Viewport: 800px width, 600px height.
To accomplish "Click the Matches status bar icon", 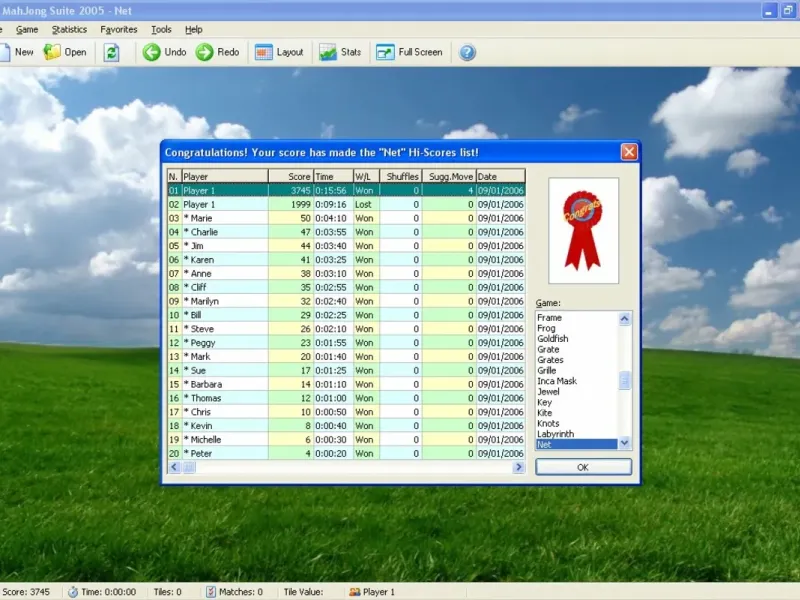I will 211,592.
